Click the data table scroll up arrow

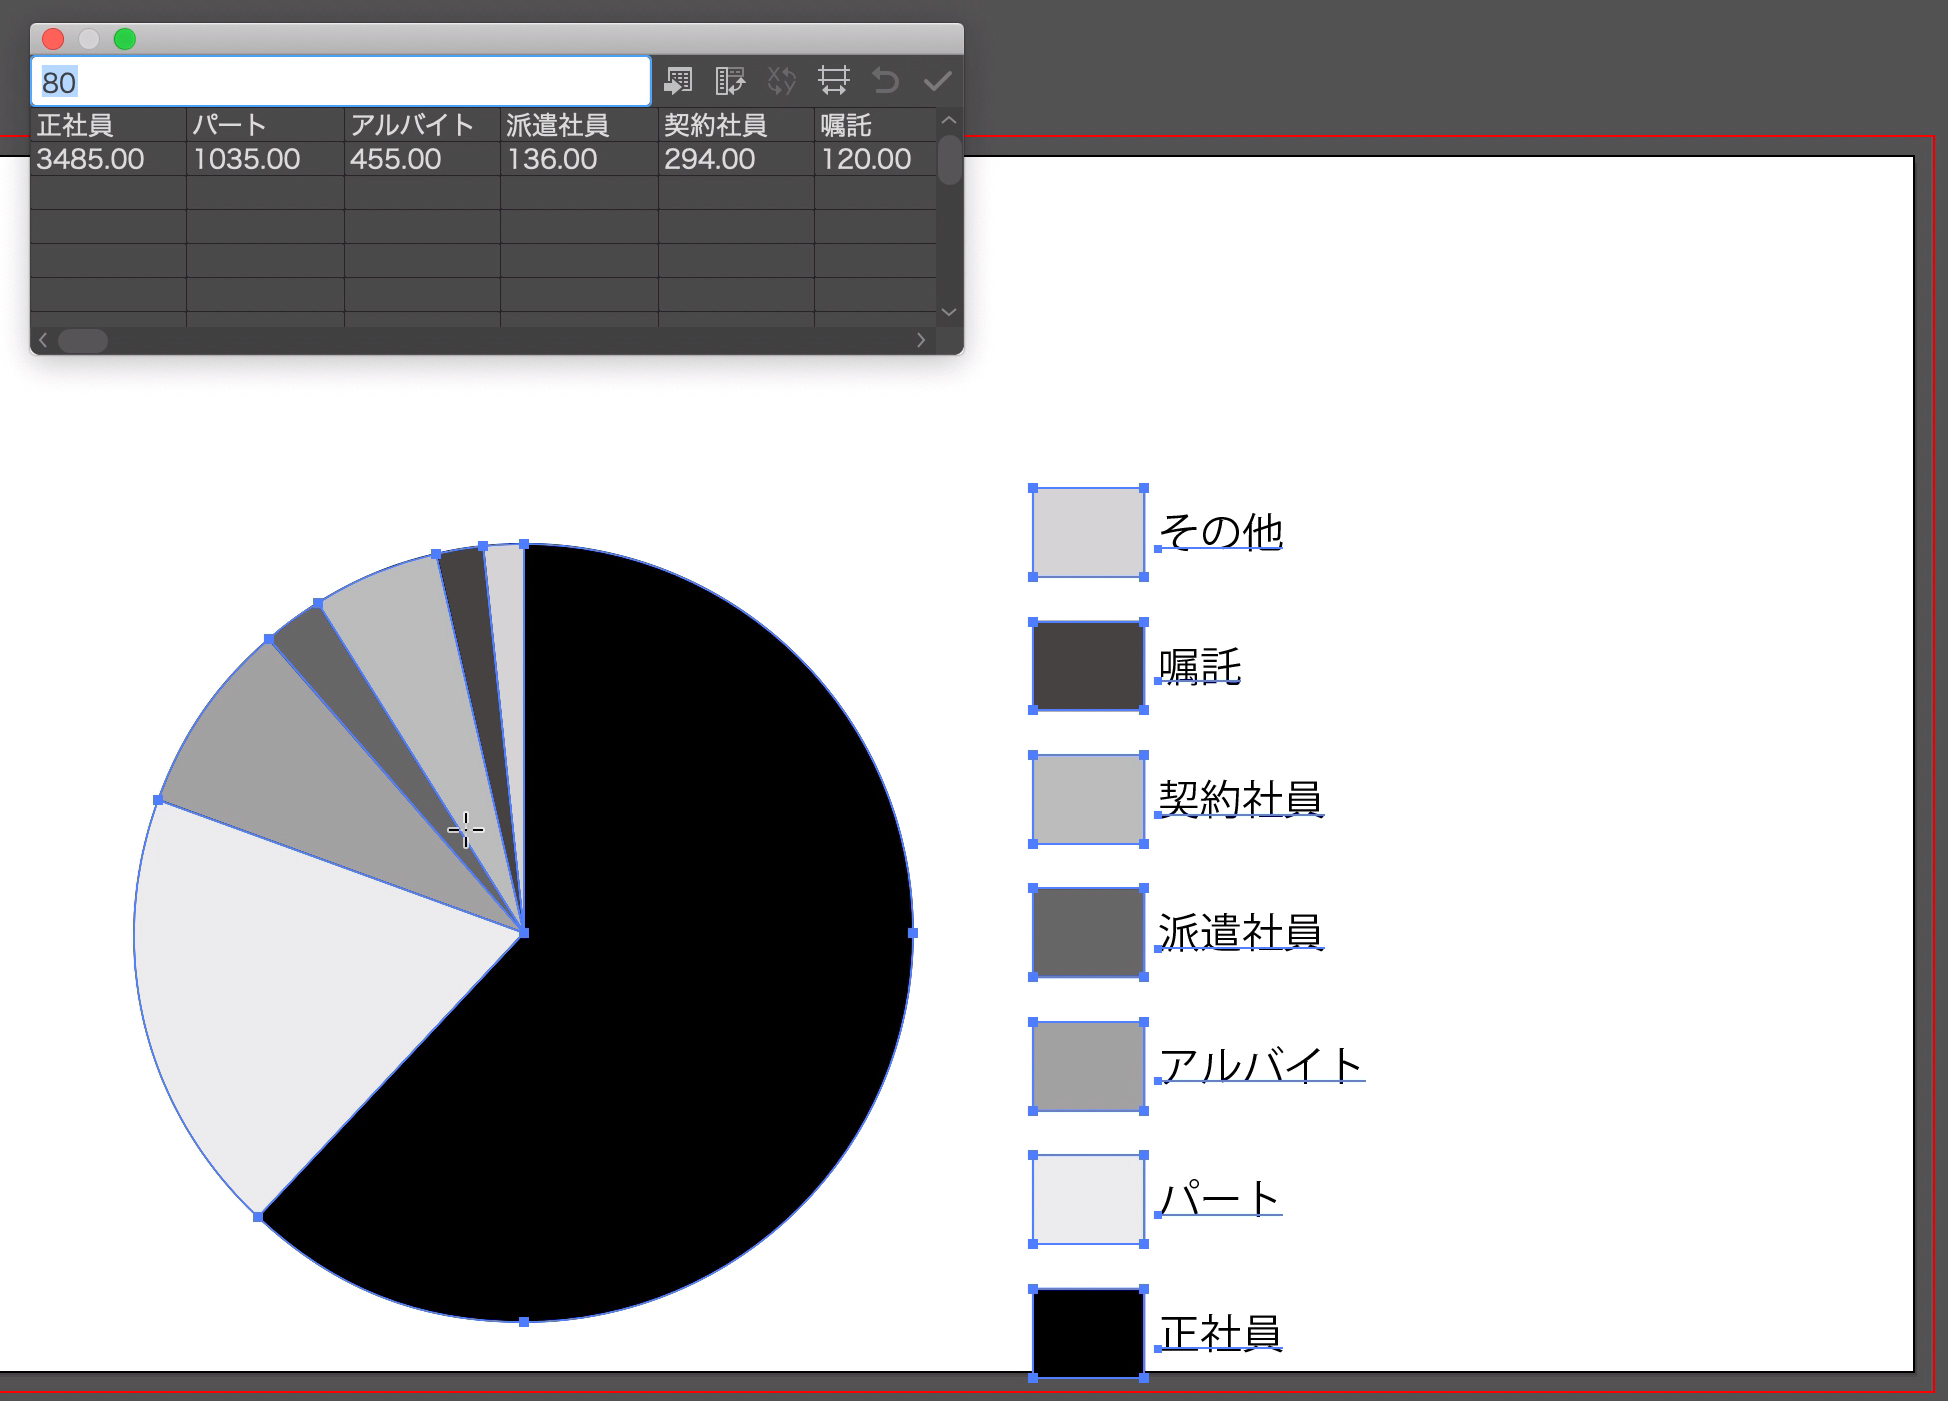(x=949, y=120)
